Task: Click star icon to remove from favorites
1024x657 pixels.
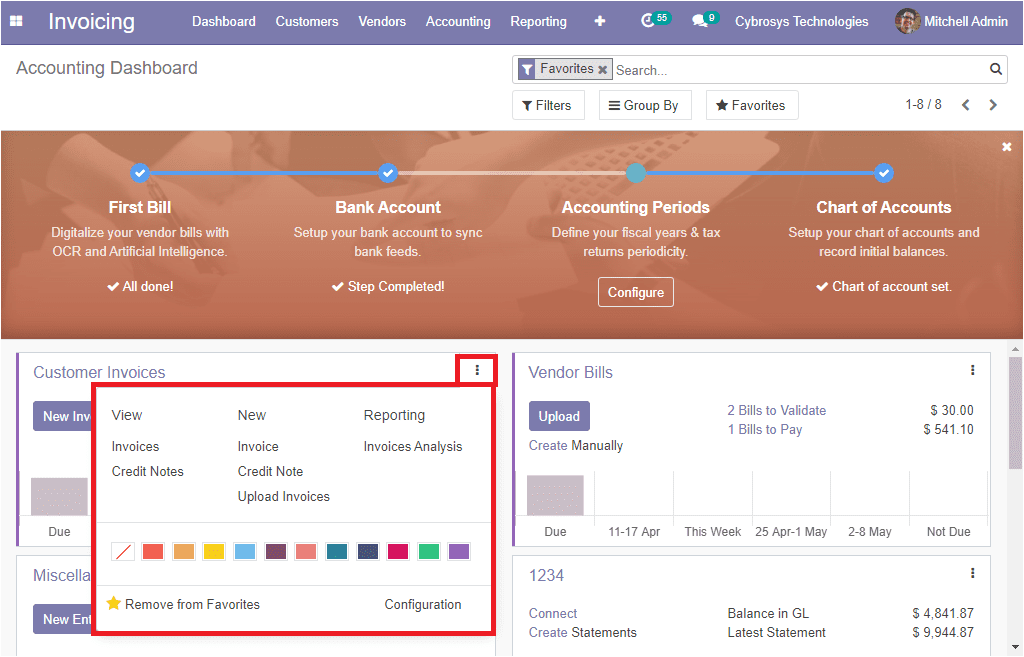Action: click(114, 603)
